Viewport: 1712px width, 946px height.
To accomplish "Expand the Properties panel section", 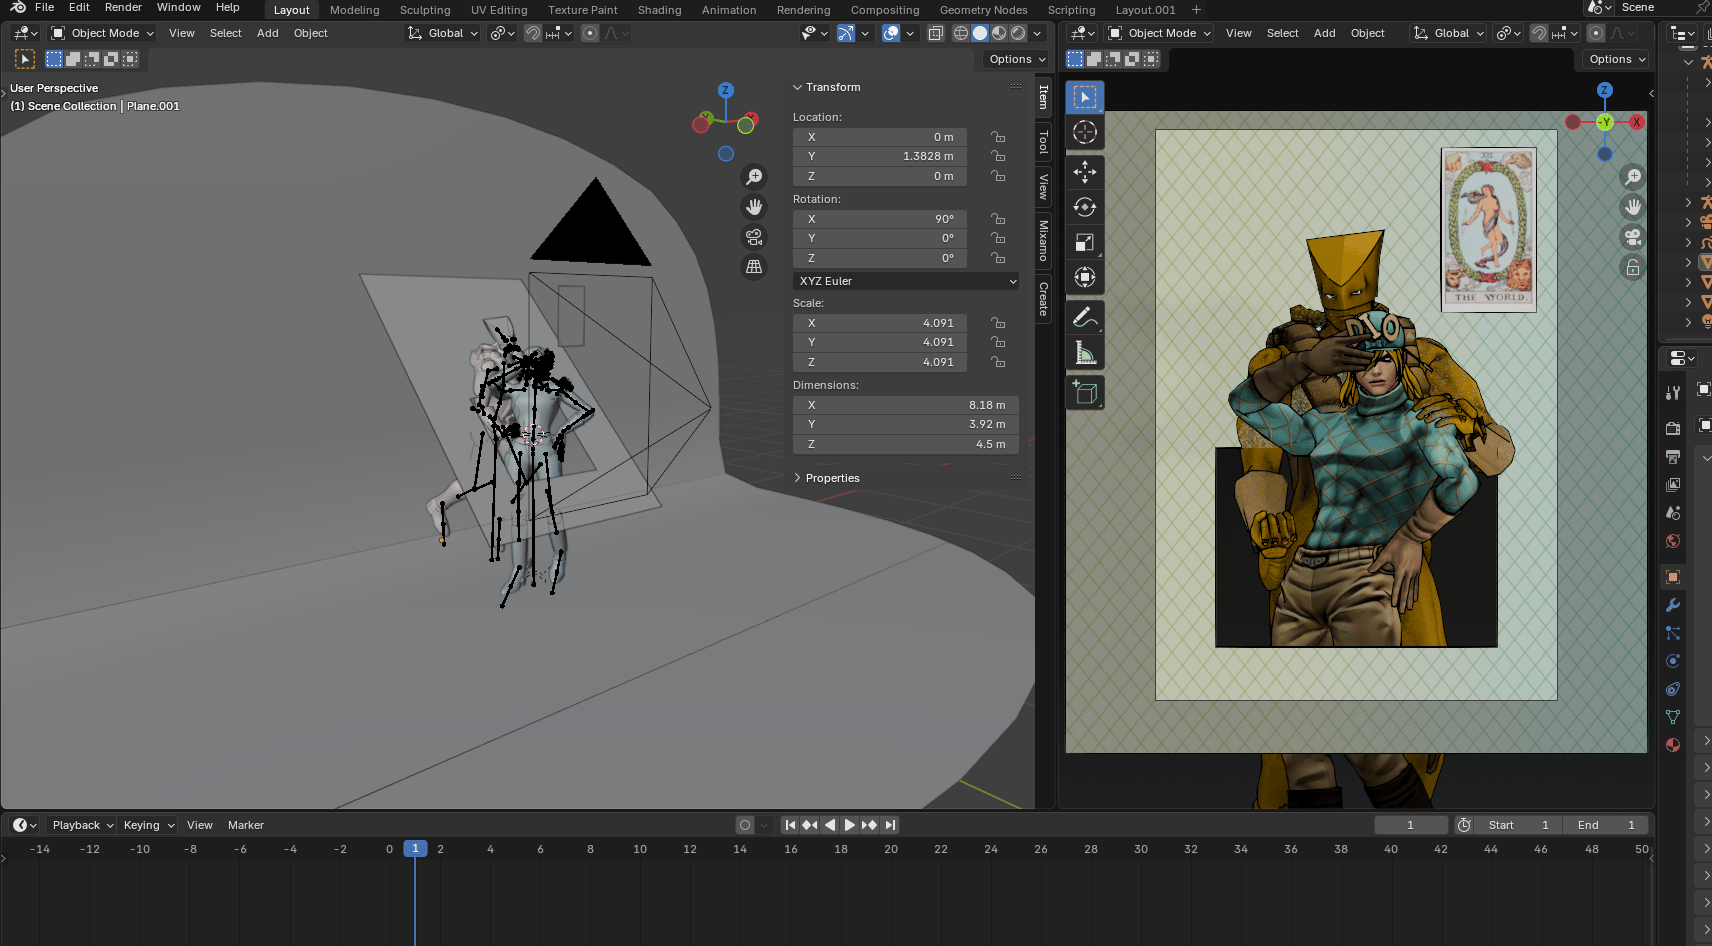I will click(x=832, y=478).
